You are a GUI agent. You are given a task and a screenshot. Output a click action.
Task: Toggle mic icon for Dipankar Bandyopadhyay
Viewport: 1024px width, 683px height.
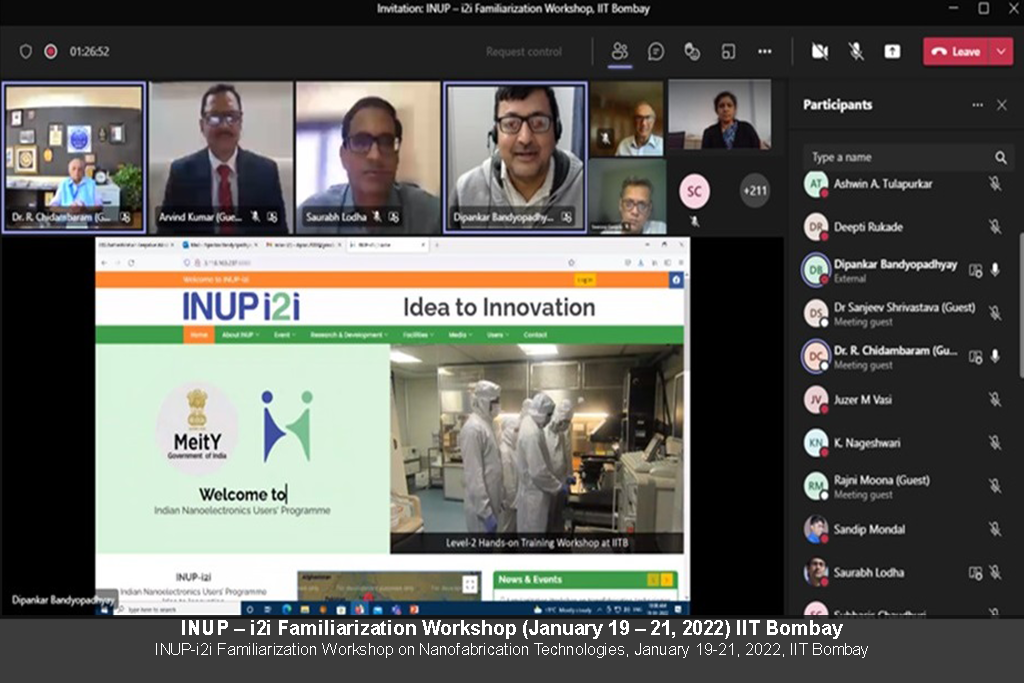tap(995, 270)
